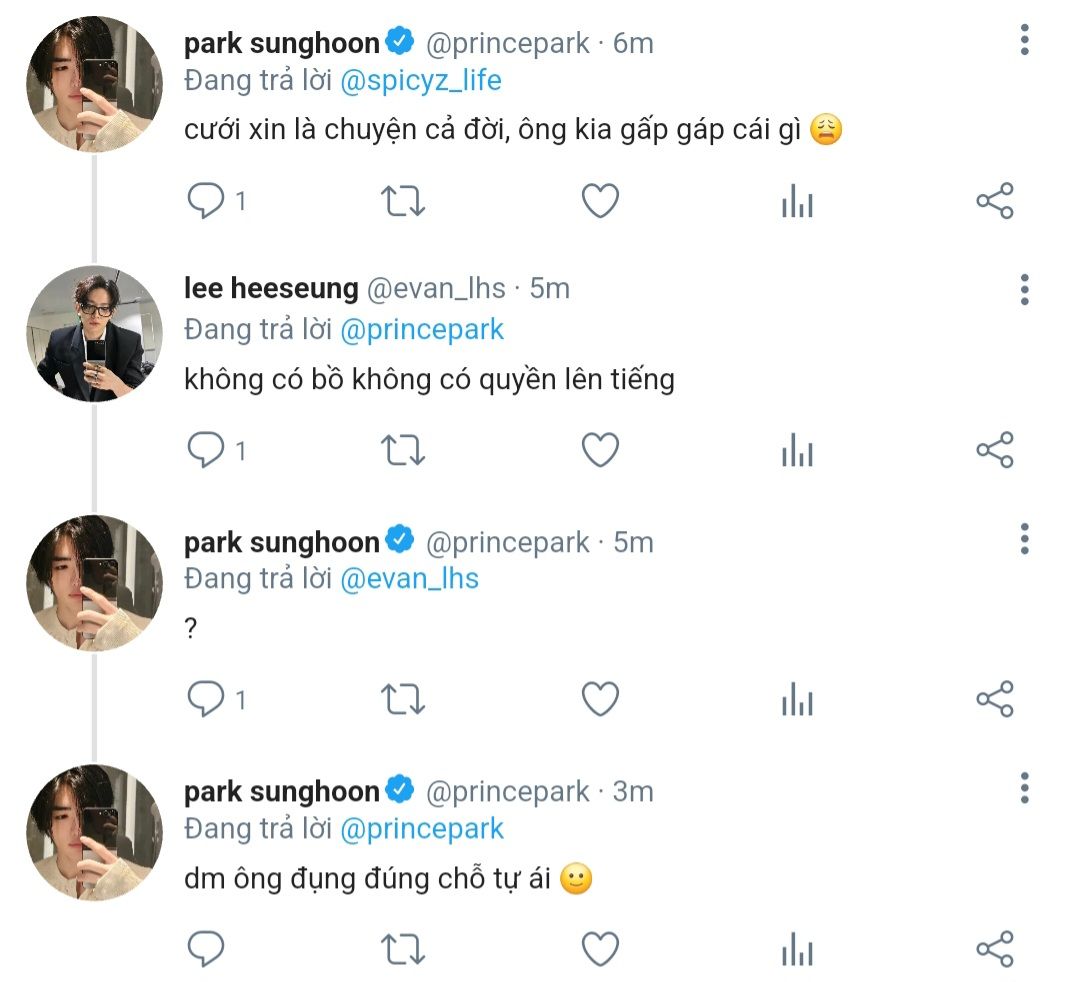Open lee heeseung's profile picture
Screen dimensions: 1080x982
(x=94, y=333)
